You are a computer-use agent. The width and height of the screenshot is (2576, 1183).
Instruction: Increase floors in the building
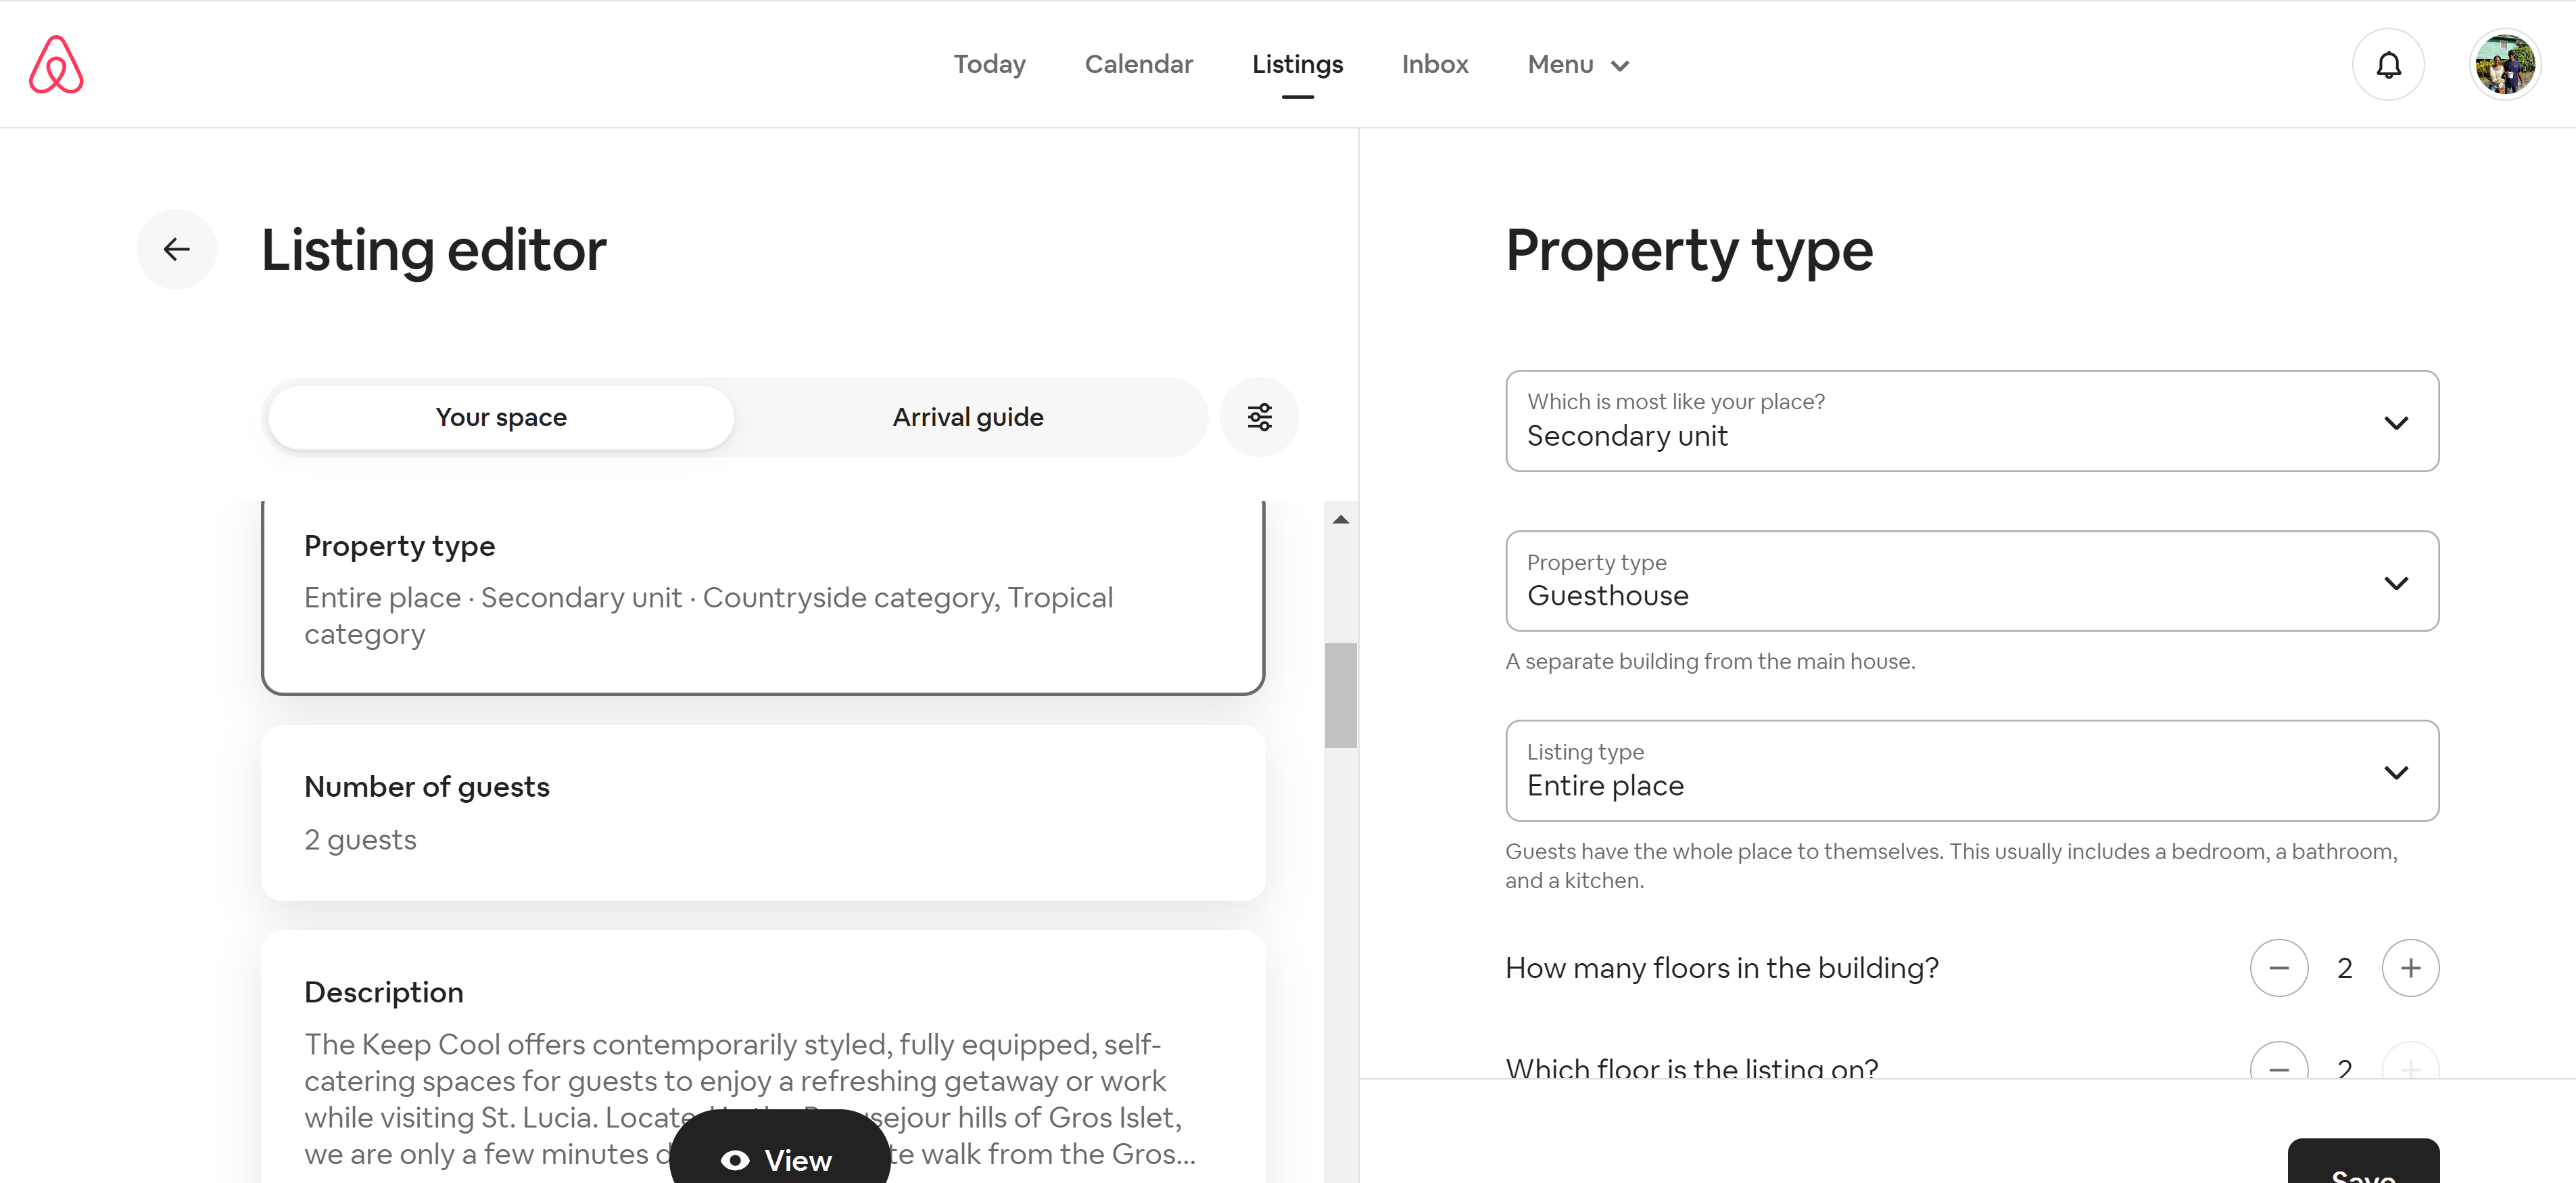click(x=2410, y=967)
